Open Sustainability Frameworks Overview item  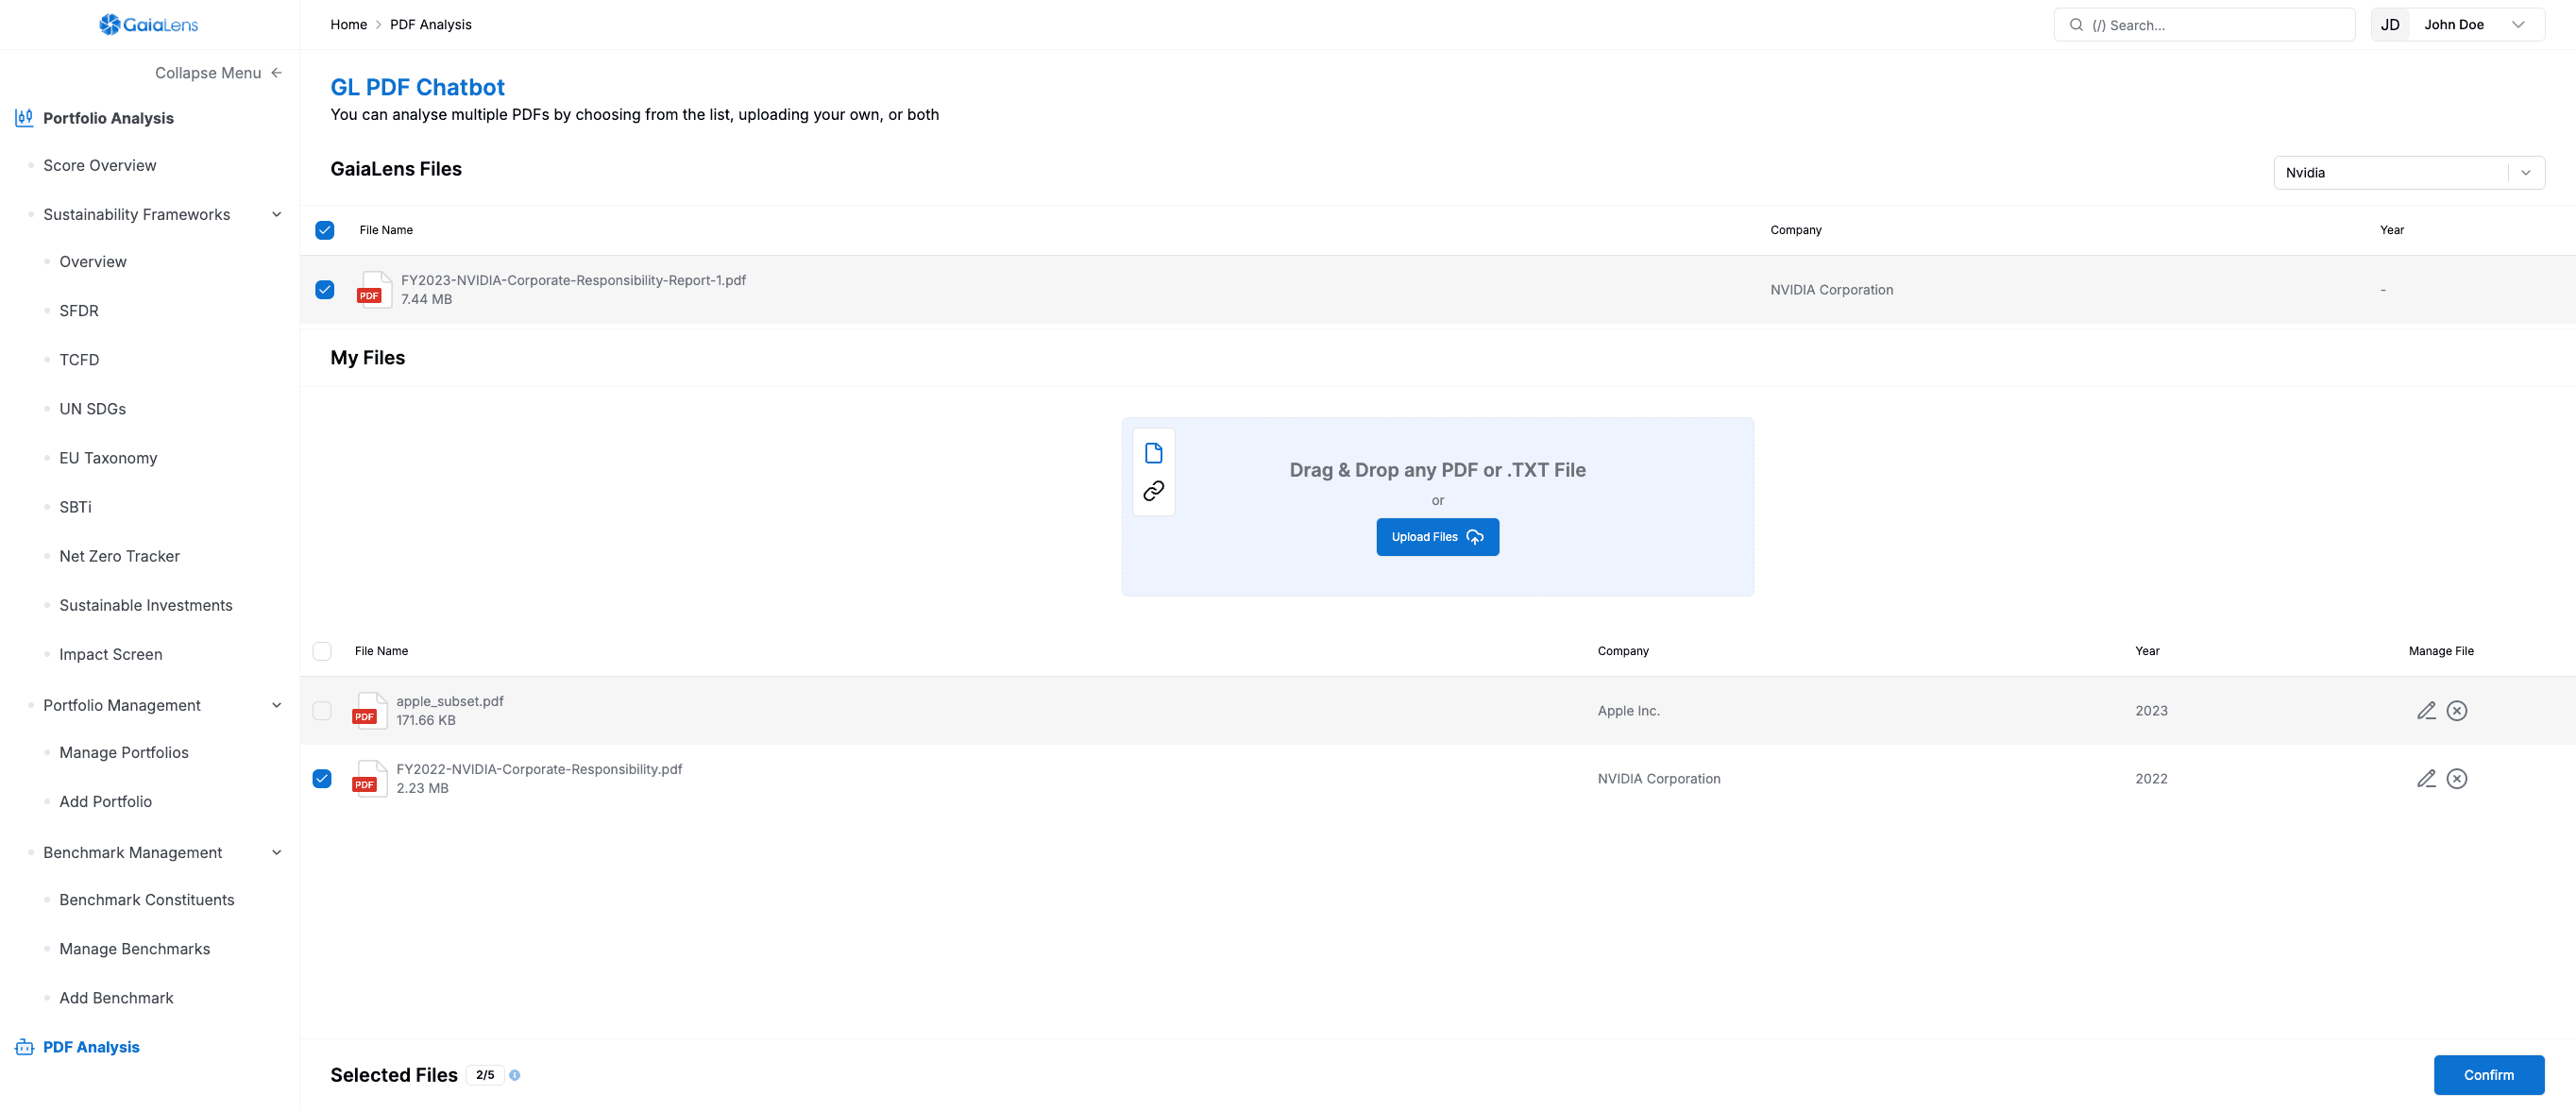click(93, 262)
